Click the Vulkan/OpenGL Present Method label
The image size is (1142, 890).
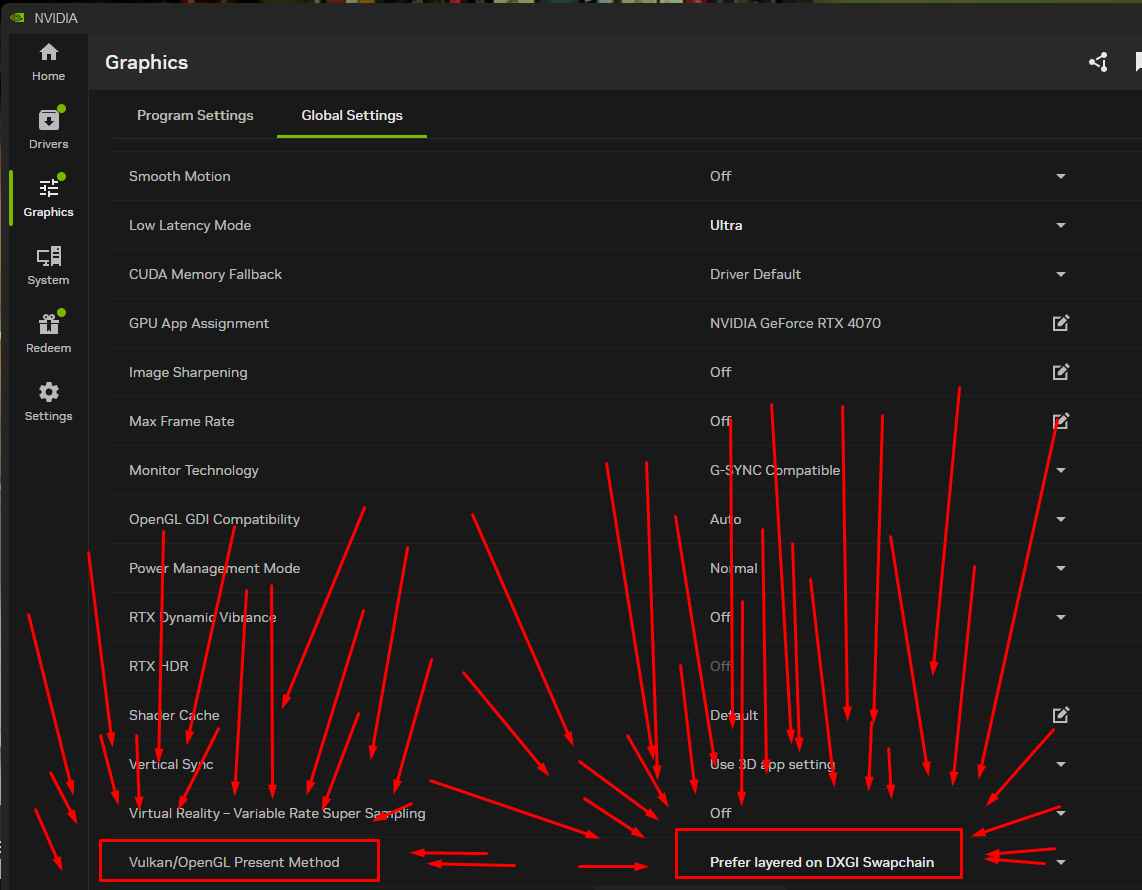point(234,862)
